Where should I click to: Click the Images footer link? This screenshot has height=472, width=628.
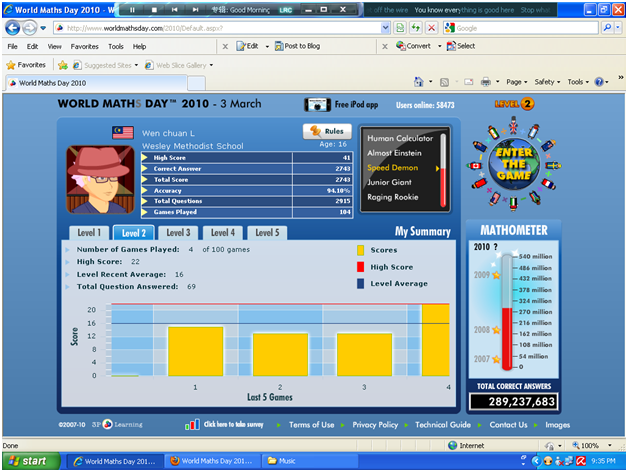558,425
